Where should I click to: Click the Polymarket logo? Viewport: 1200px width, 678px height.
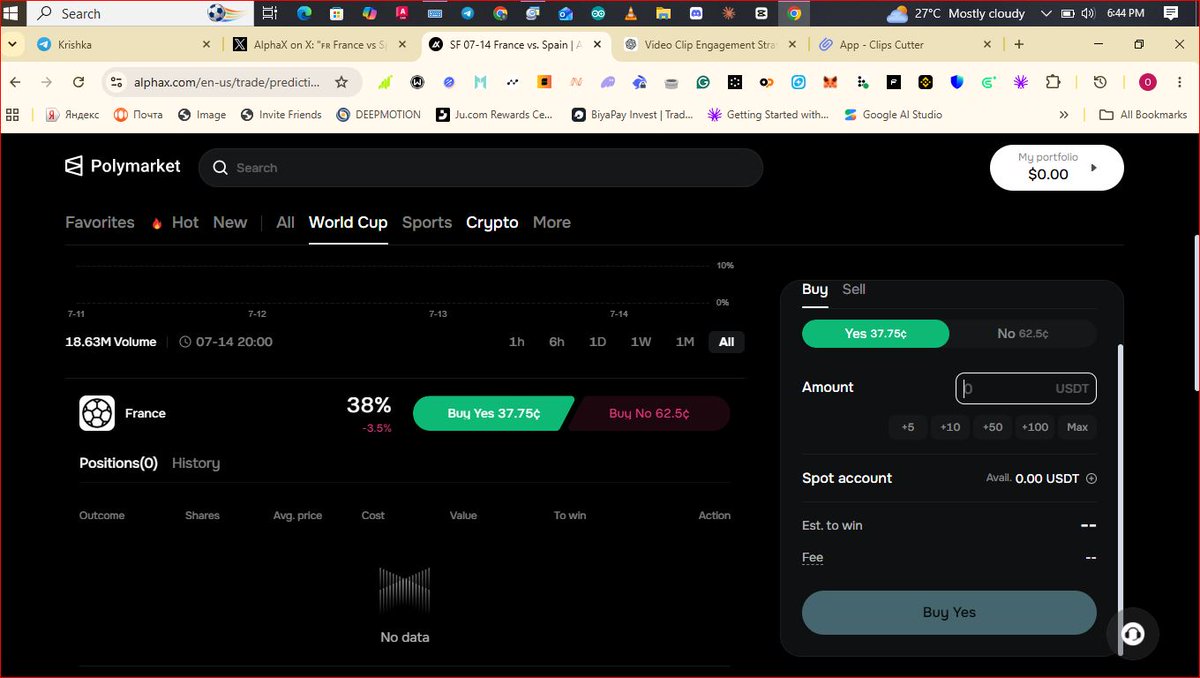point(123,166)
